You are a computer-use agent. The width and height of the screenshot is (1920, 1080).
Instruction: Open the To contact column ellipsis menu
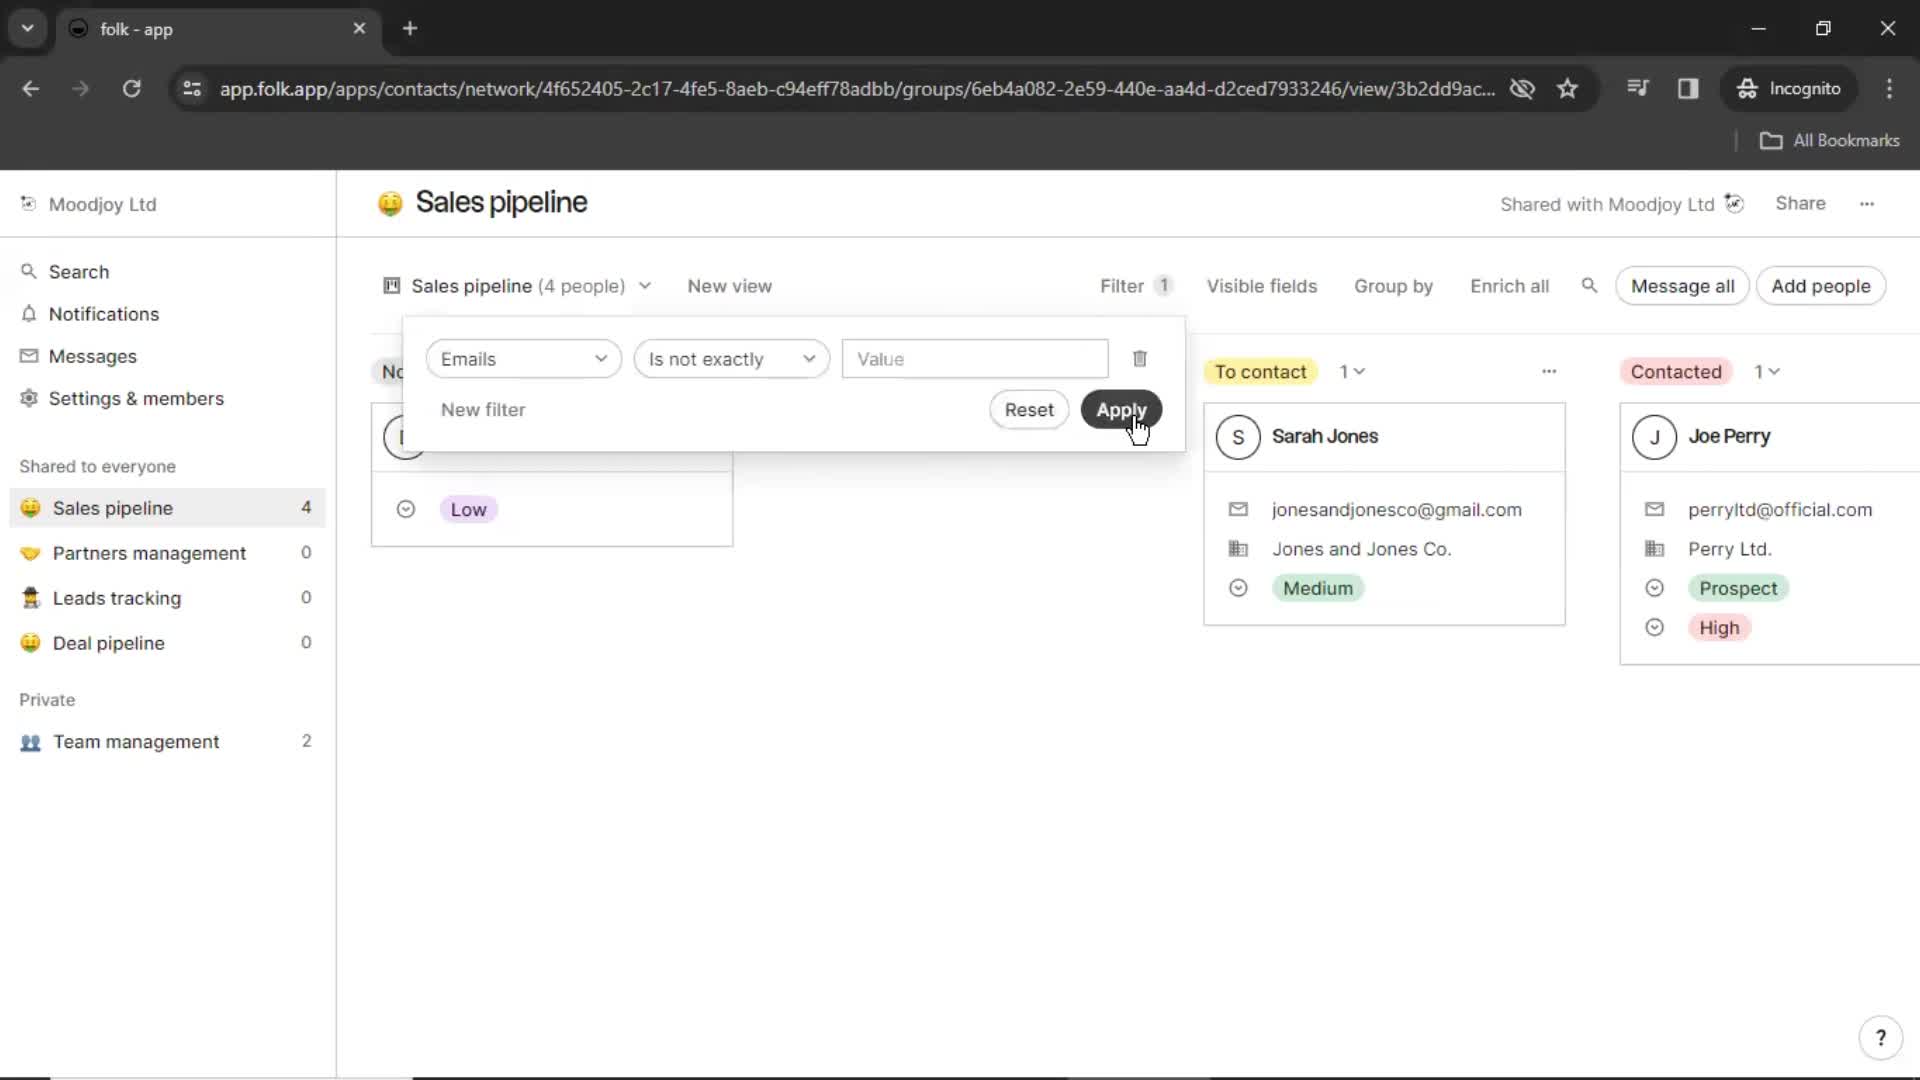click(x=1549, y=372)
